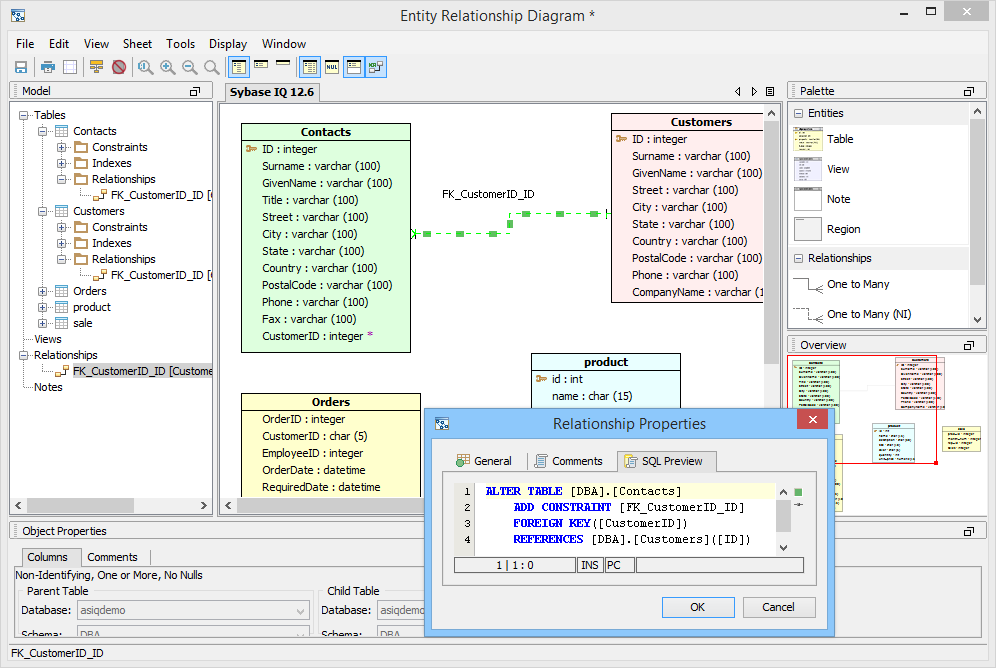Open the Tools menu
Viewport: 996px width, 668px height.
(180, 44)
